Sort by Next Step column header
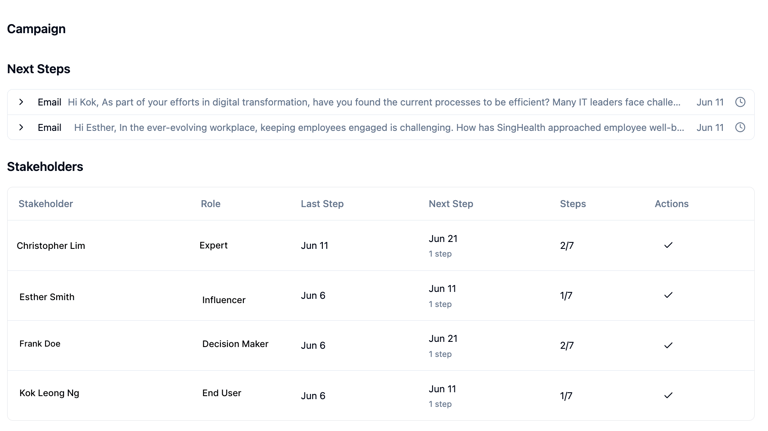Screen dimensions: 768x431 pyautogui.click(x=451, y=204)
